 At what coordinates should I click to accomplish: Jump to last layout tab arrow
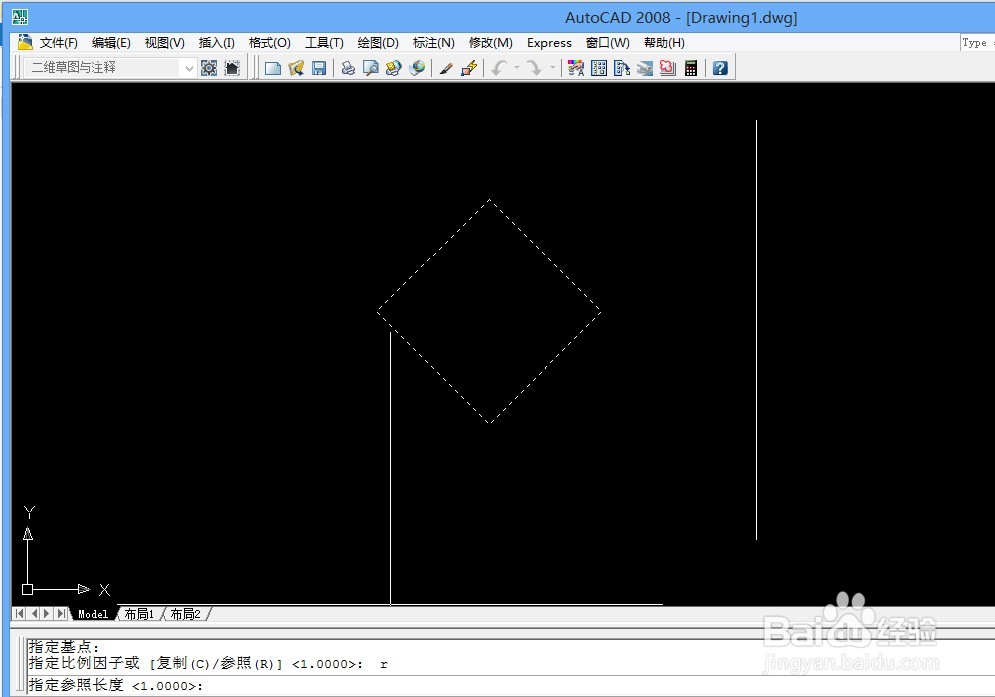point(60,613)
